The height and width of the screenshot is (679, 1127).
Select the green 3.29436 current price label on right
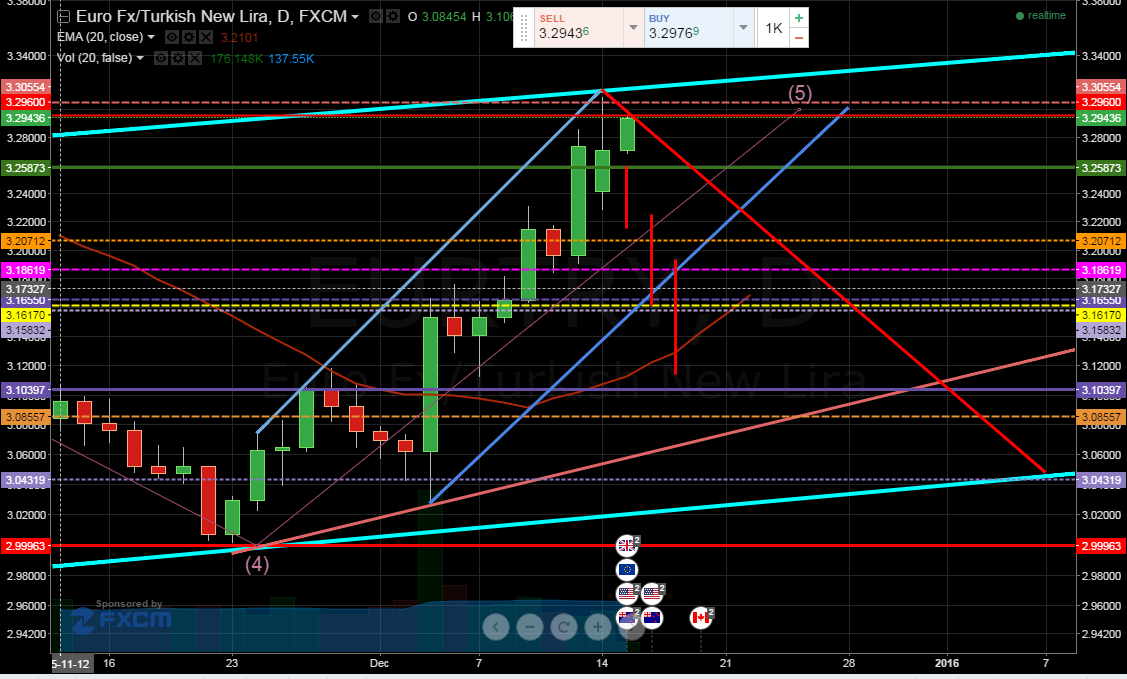1101,118
